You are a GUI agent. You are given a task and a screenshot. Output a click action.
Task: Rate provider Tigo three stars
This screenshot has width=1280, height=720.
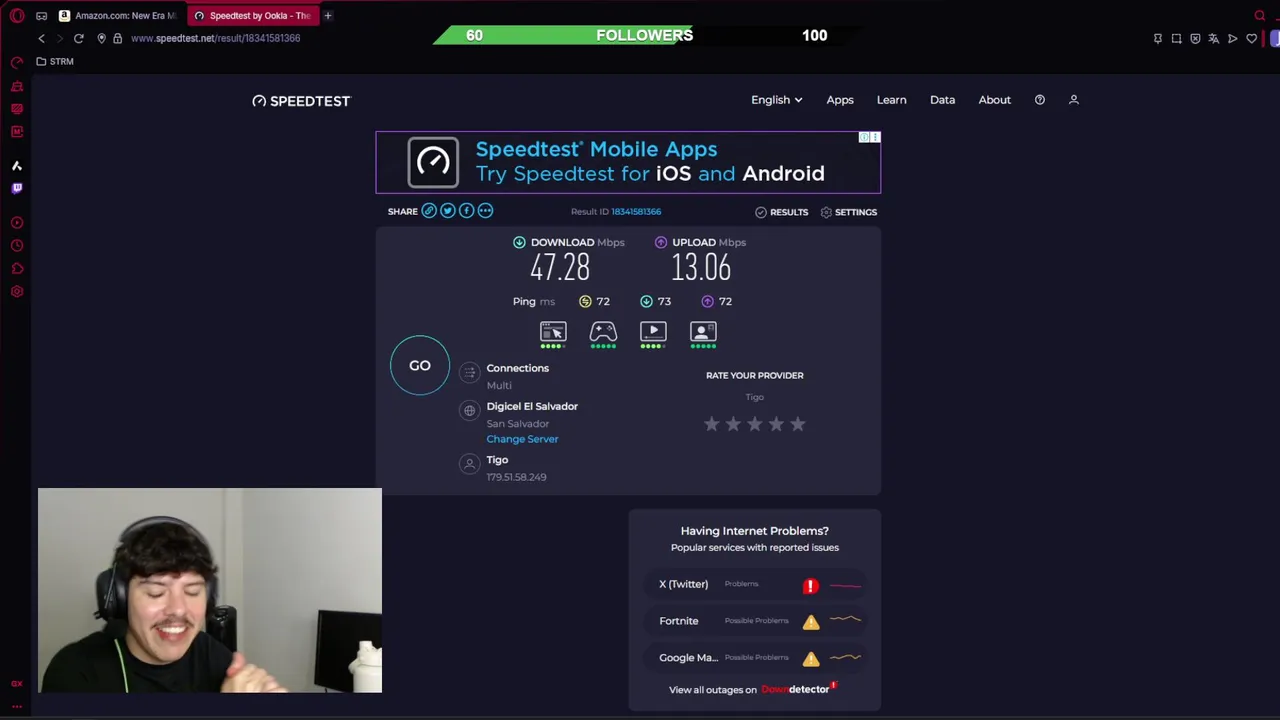[x=754, y=424]
